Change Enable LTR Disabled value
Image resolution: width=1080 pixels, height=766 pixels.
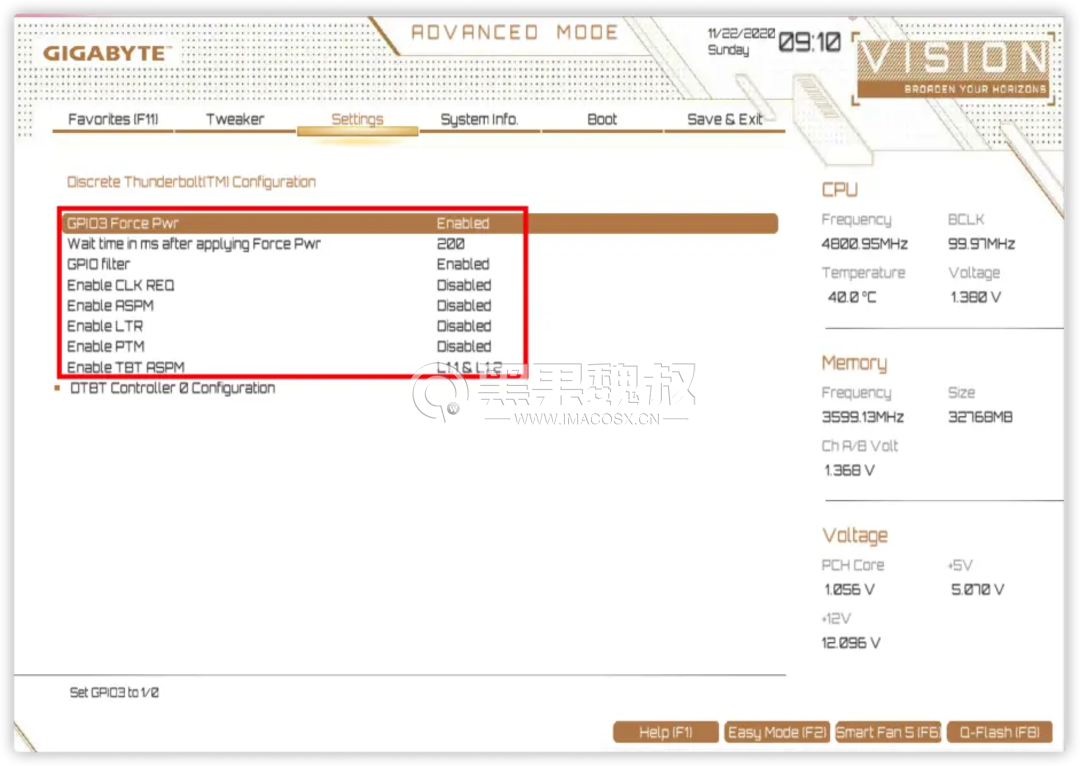coord(464,326)
